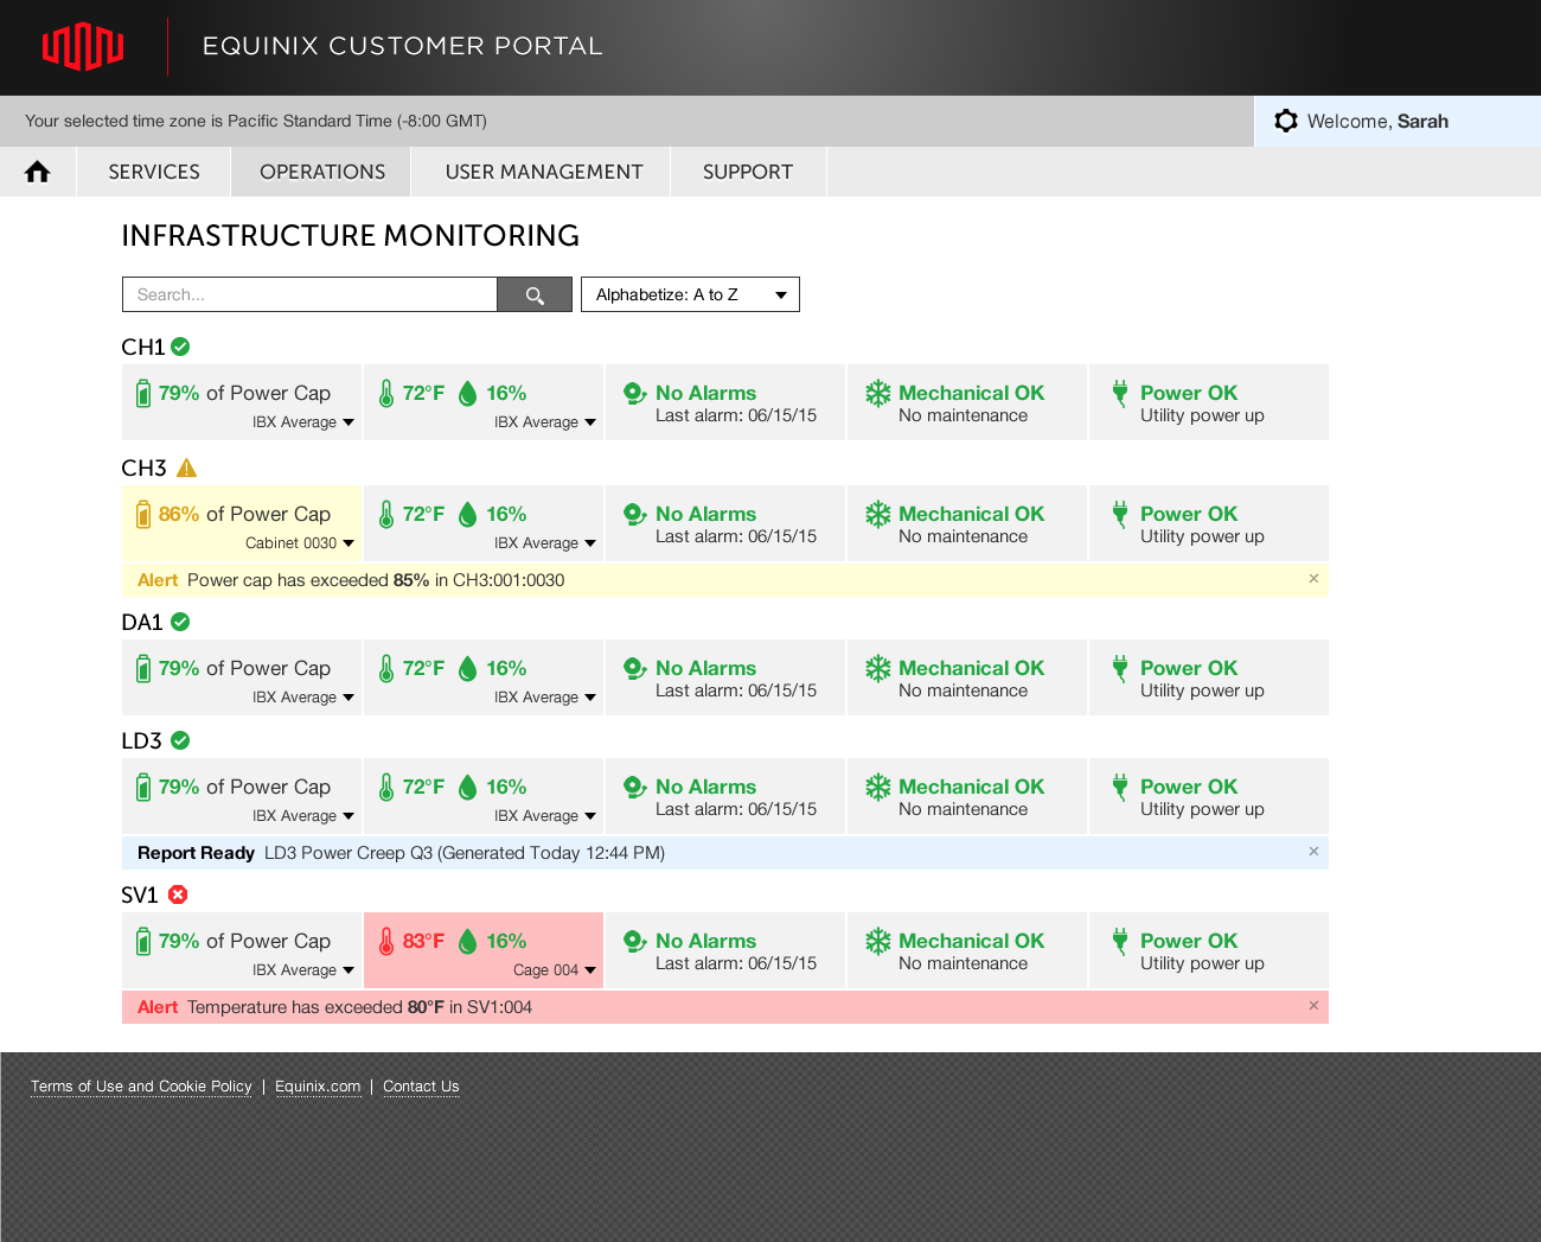Dismiss the CH3 power cap alert
Image resolution: width=1541 pixels, height=1242 pixels.
point(1314,579)
